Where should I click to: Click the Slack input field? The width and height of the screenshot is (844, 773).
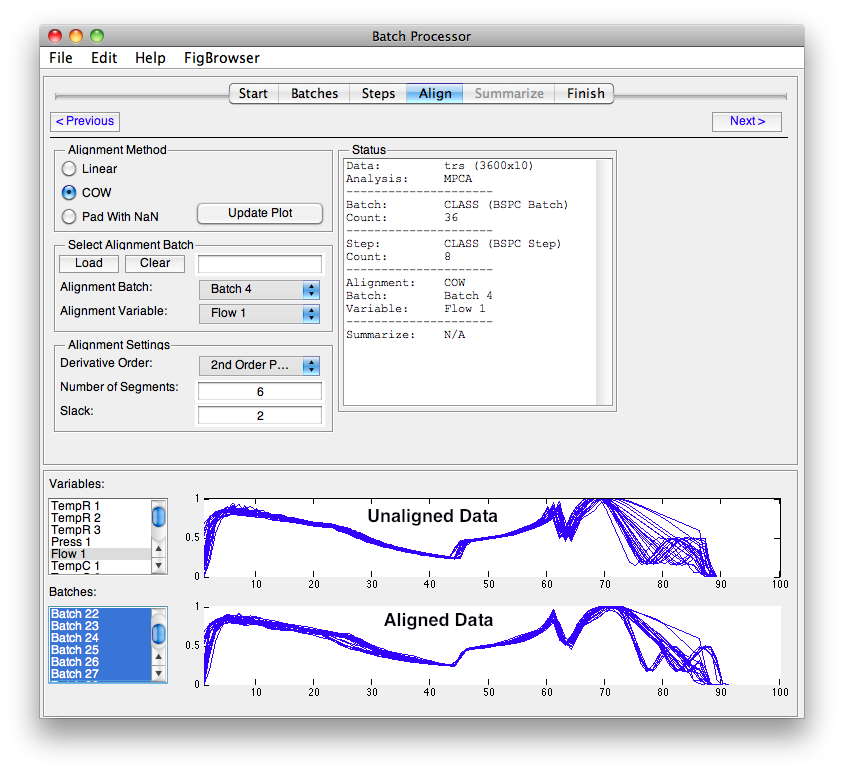259,415
